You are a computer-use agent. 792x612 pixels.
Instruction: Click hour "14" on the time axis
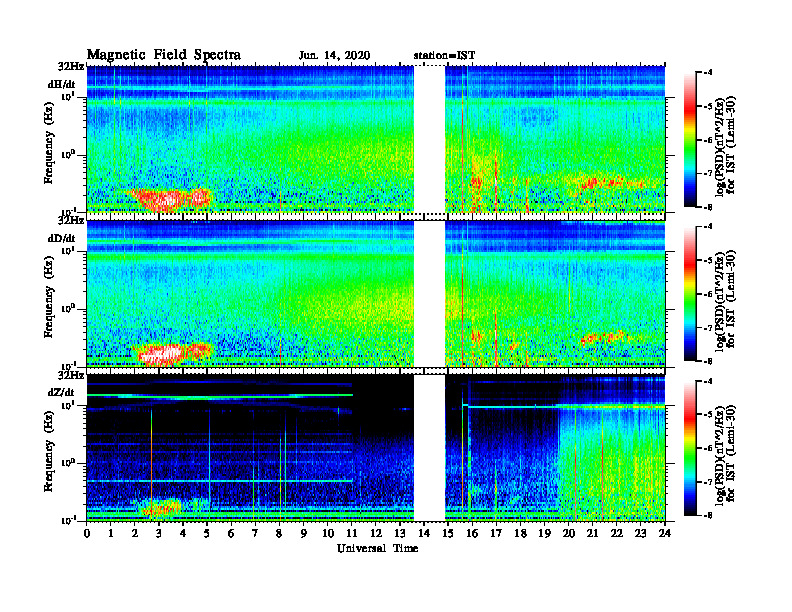[x=424, y=534]
